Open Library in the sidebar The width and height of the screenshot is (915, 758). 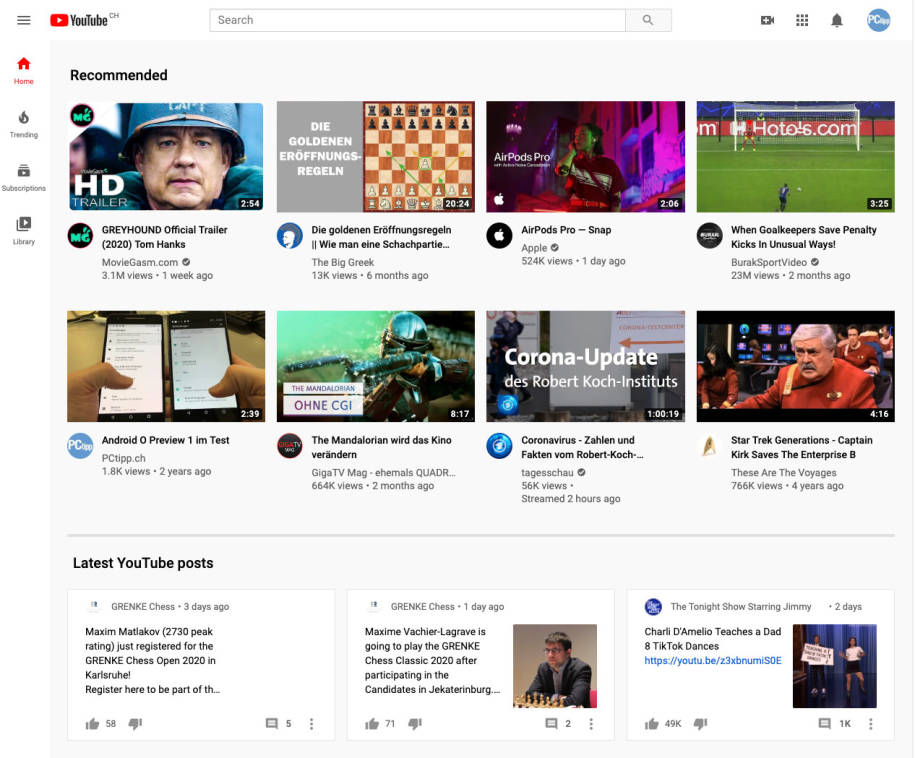(23, 231)
